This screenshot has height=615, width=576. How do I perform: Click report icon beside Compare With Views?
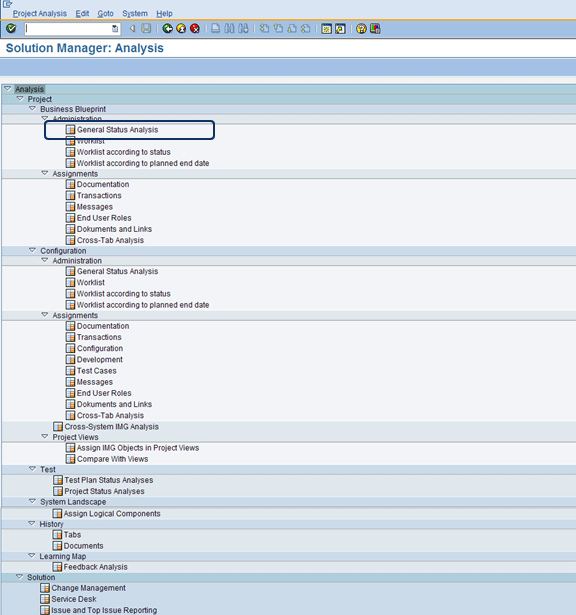[x=70, y=459]
